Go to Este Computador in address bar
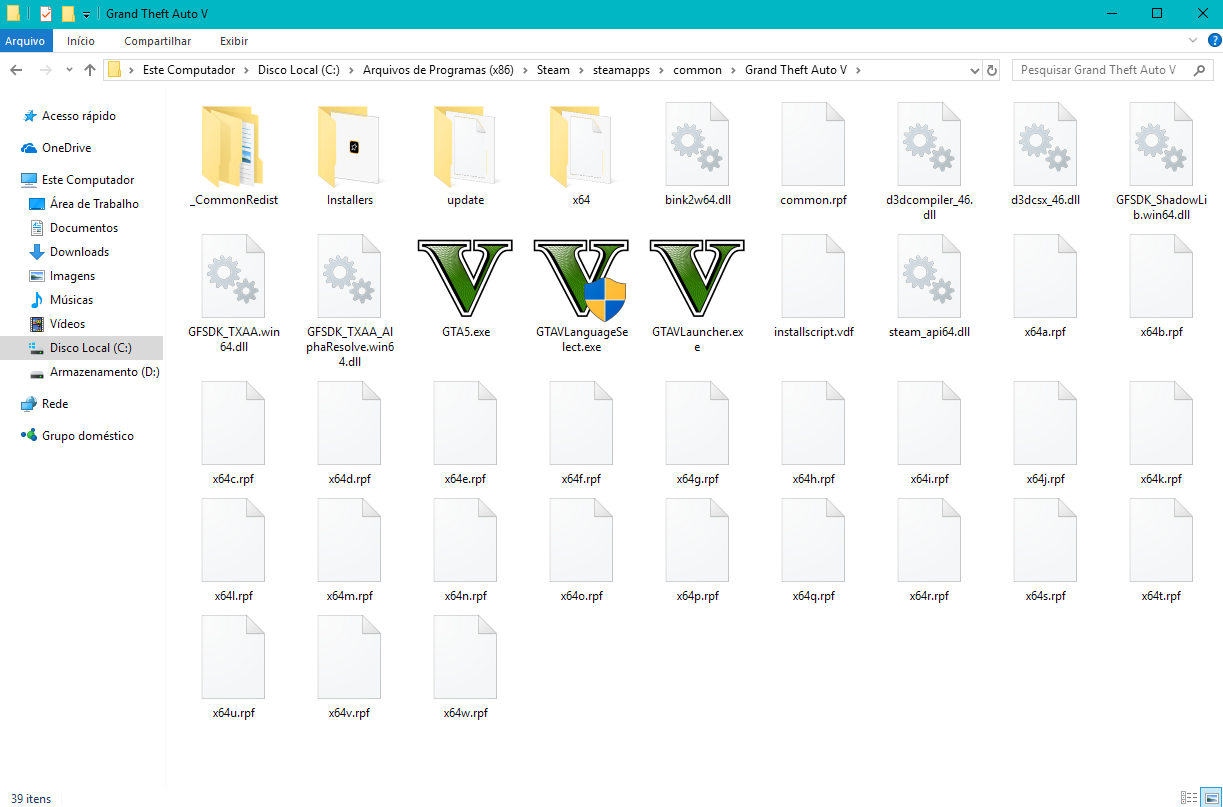Screen dimensions: 1223x807 (x=189, y=70)
